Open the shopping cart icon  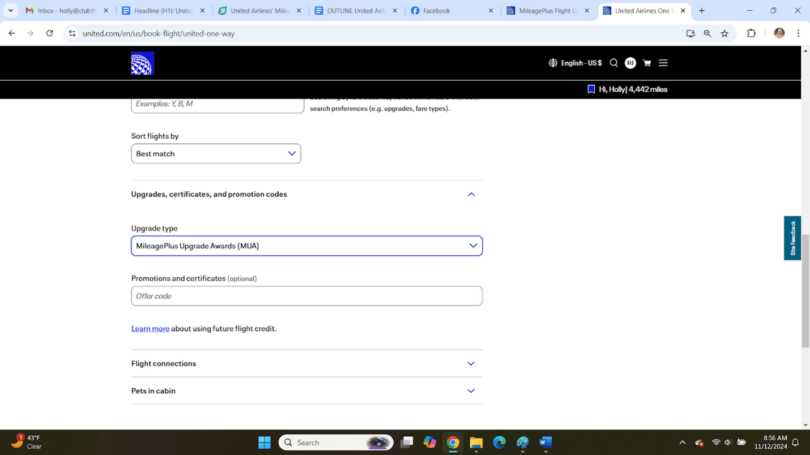[647, 63]
